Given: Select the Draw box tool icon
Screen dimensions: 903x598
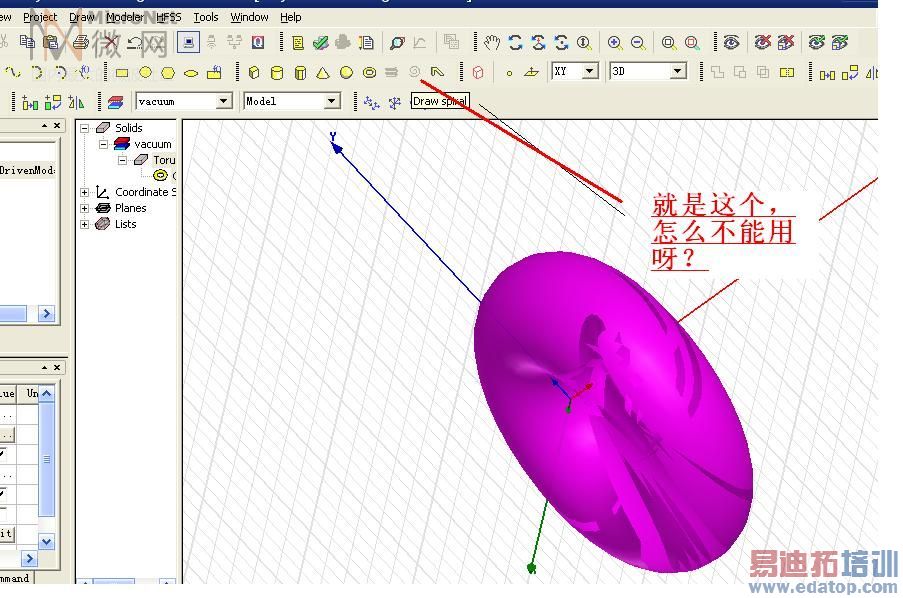Looking at the screenshot, I should [x=254, y=73].
